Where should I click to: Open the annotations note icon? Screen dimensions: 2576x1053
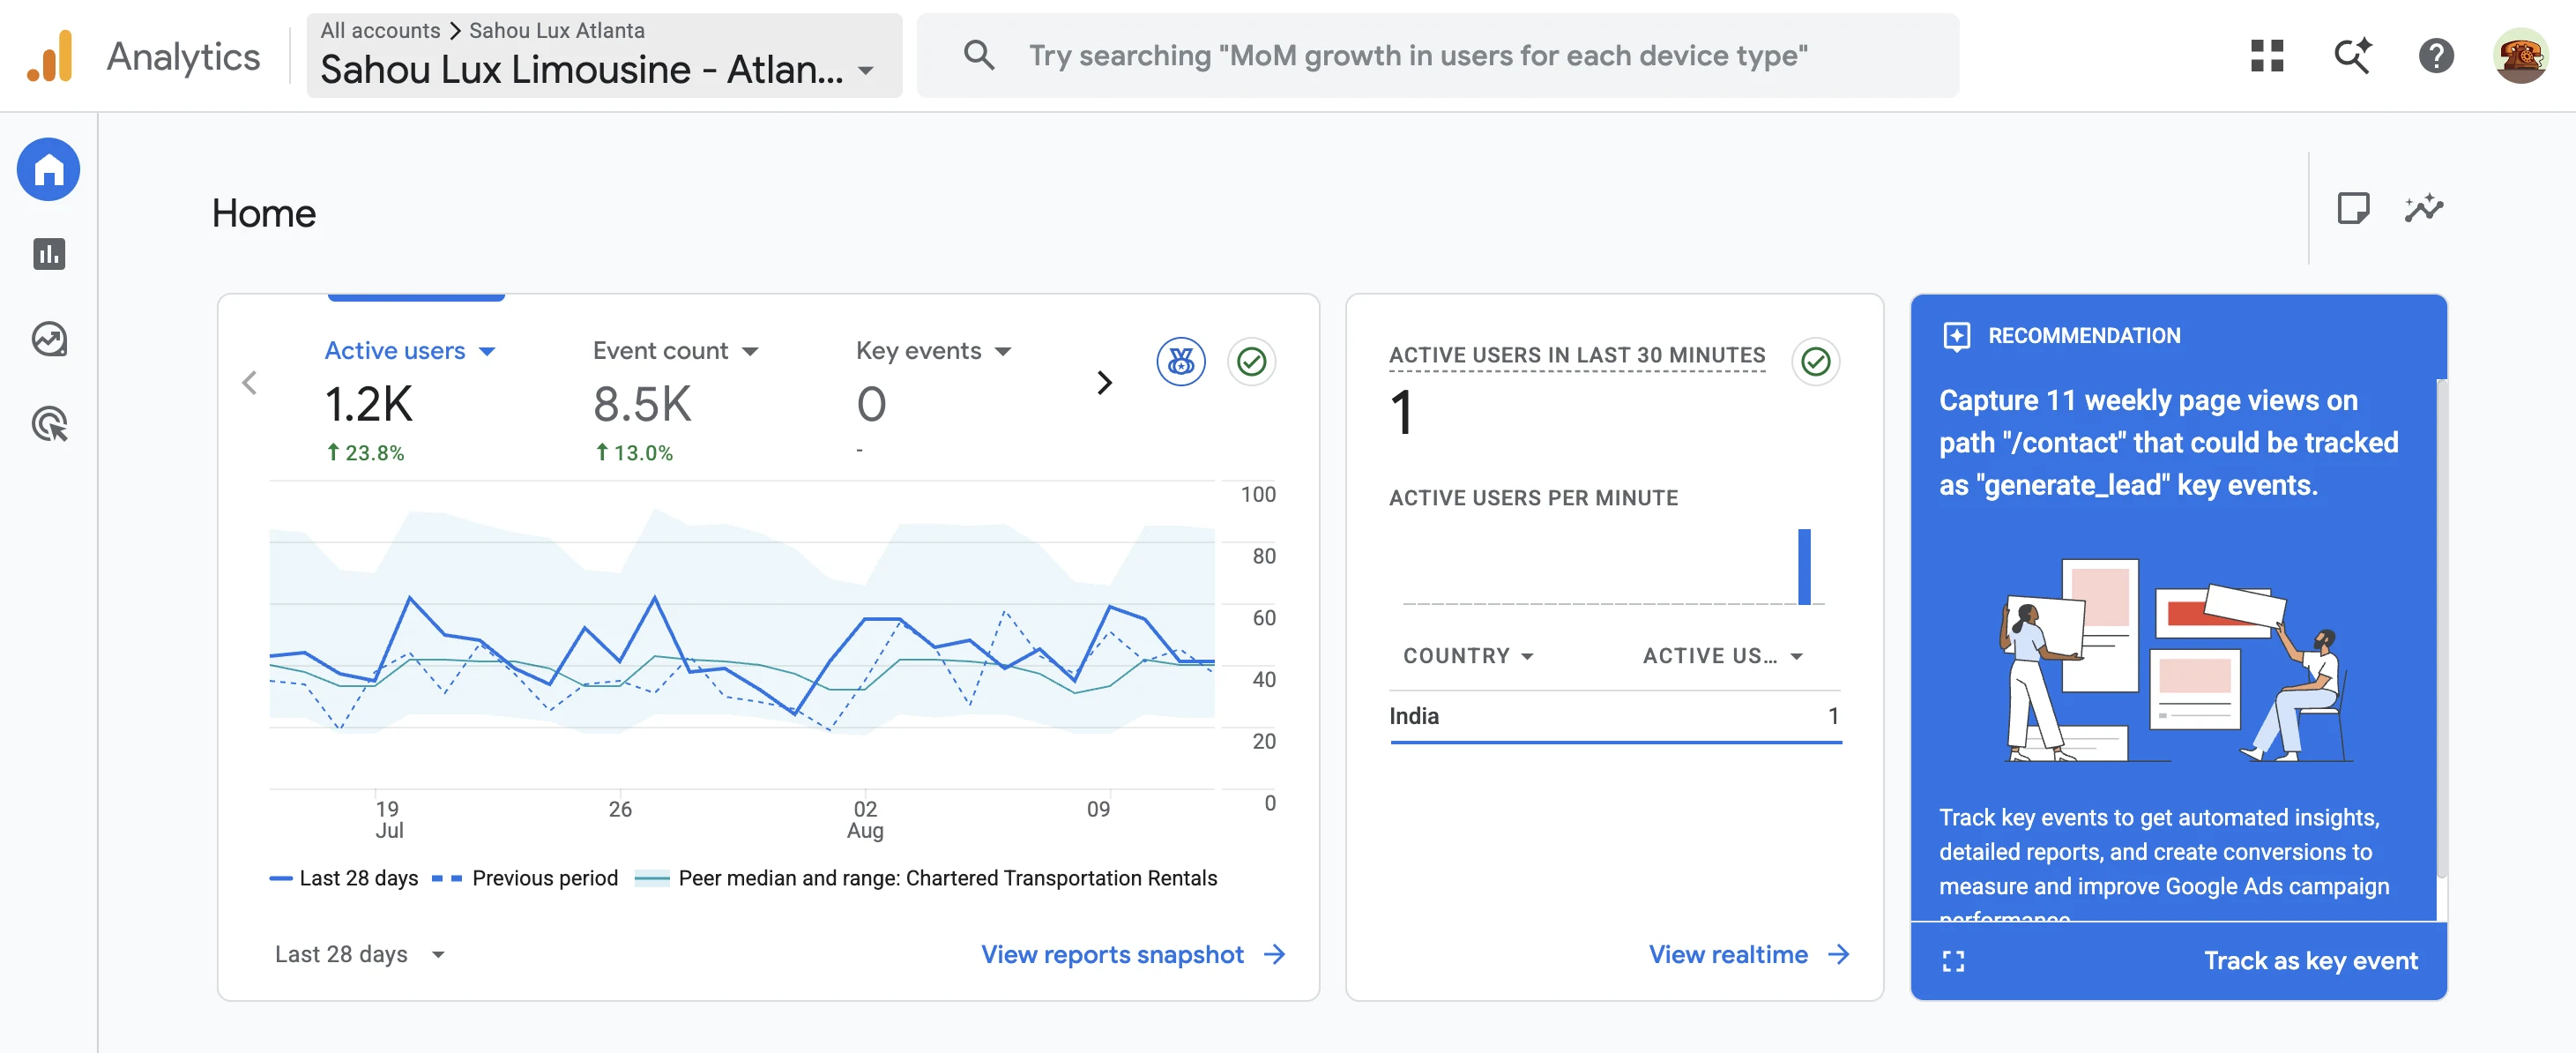pos(2353,209)
